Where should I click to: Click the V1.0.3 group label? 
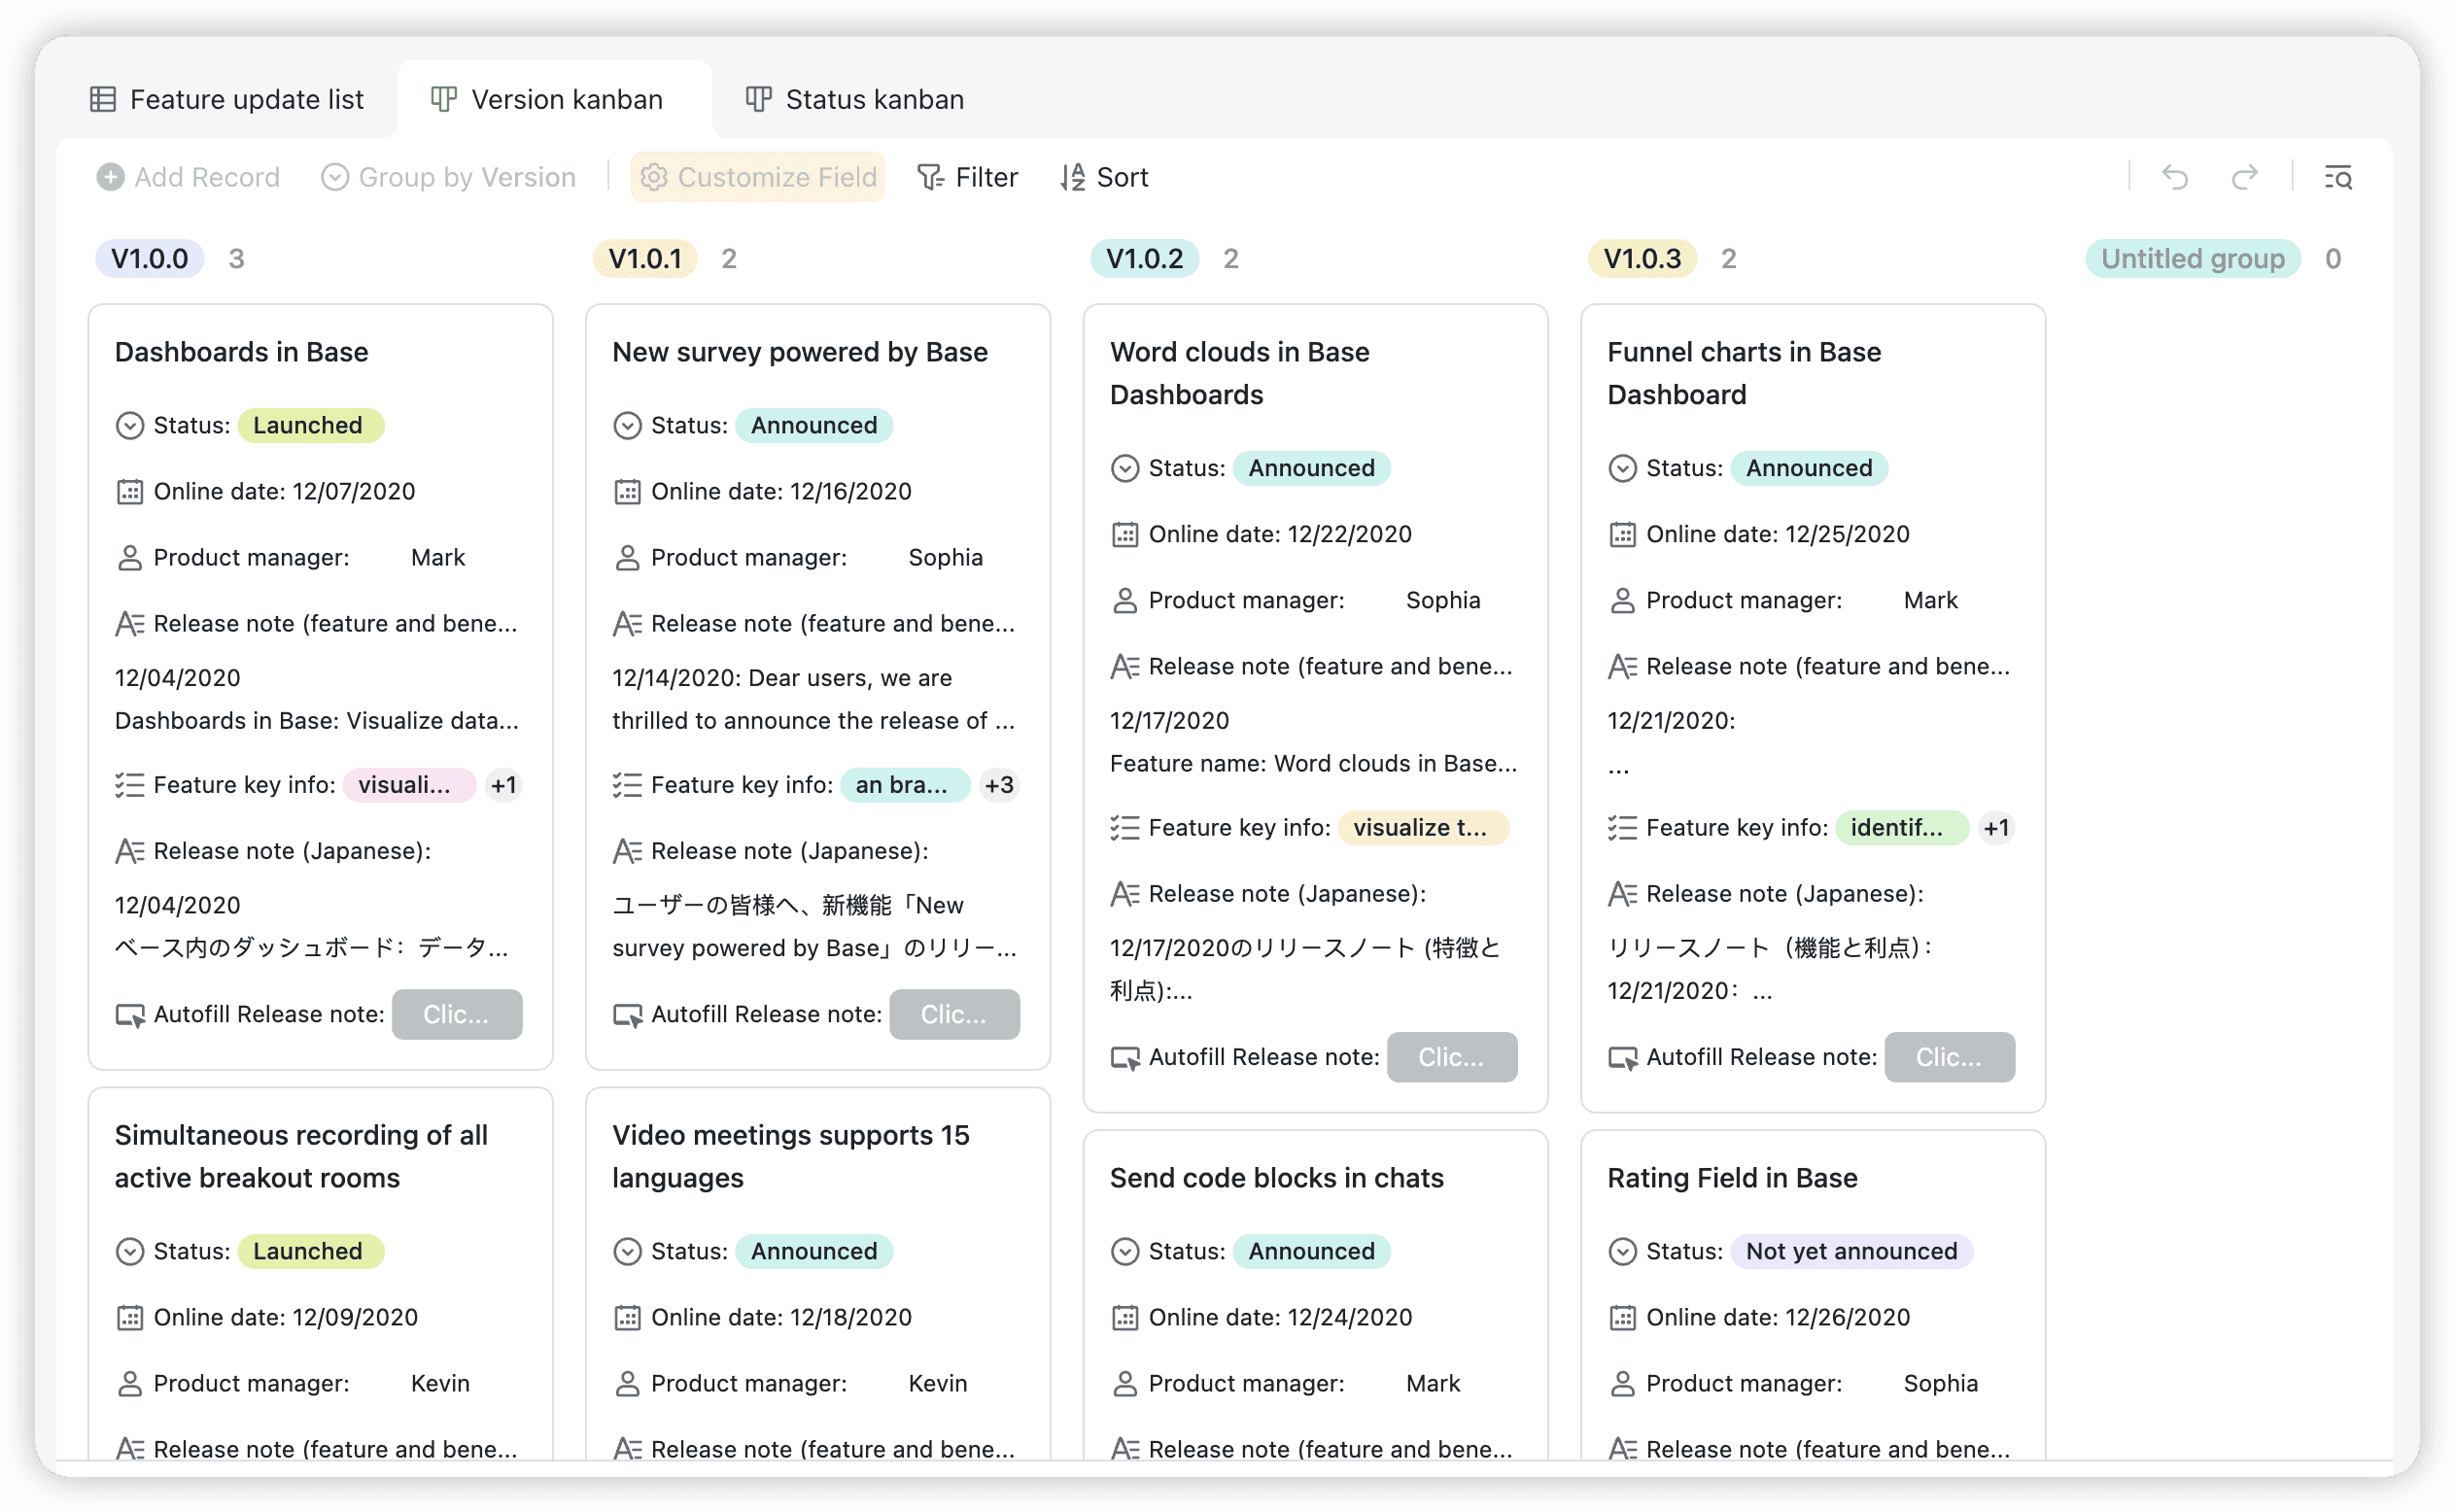pyautogui.click(x=1642, y=259)
